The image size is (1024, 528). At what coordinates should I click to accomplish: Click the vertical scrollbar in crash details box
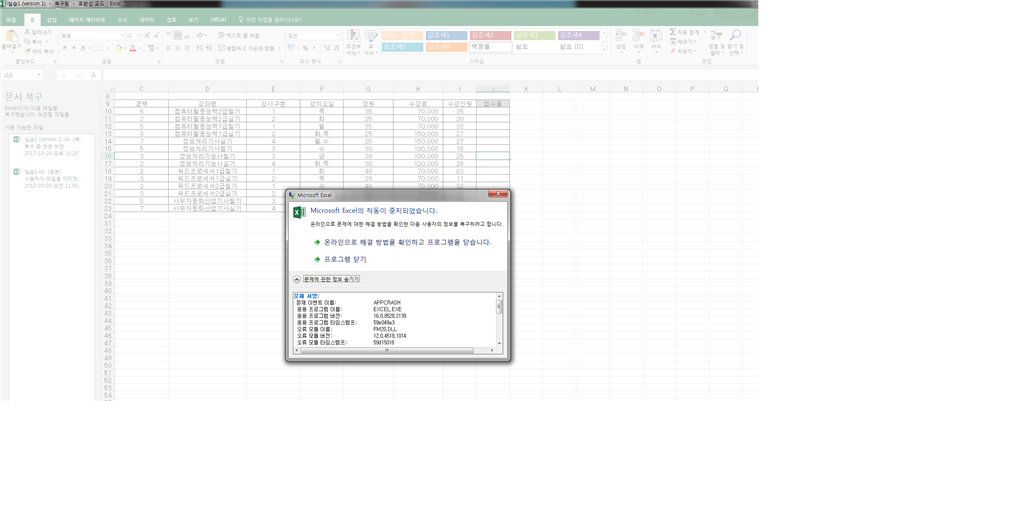click(x=500, y=322)
